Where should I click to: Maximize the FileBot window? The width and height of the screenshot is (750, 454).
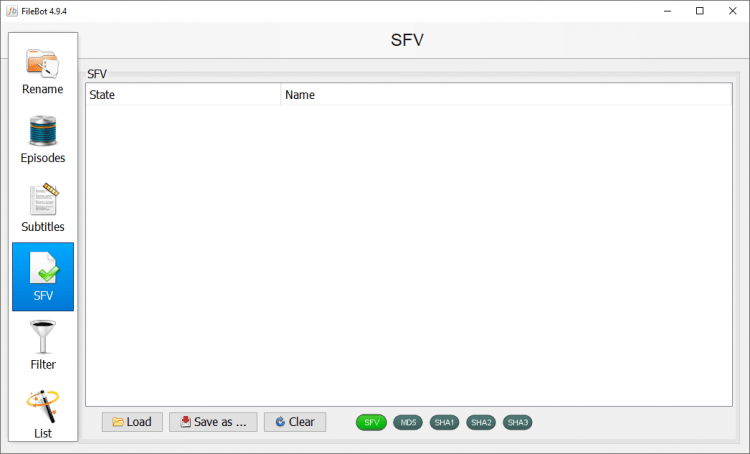[x=700, y=11]
